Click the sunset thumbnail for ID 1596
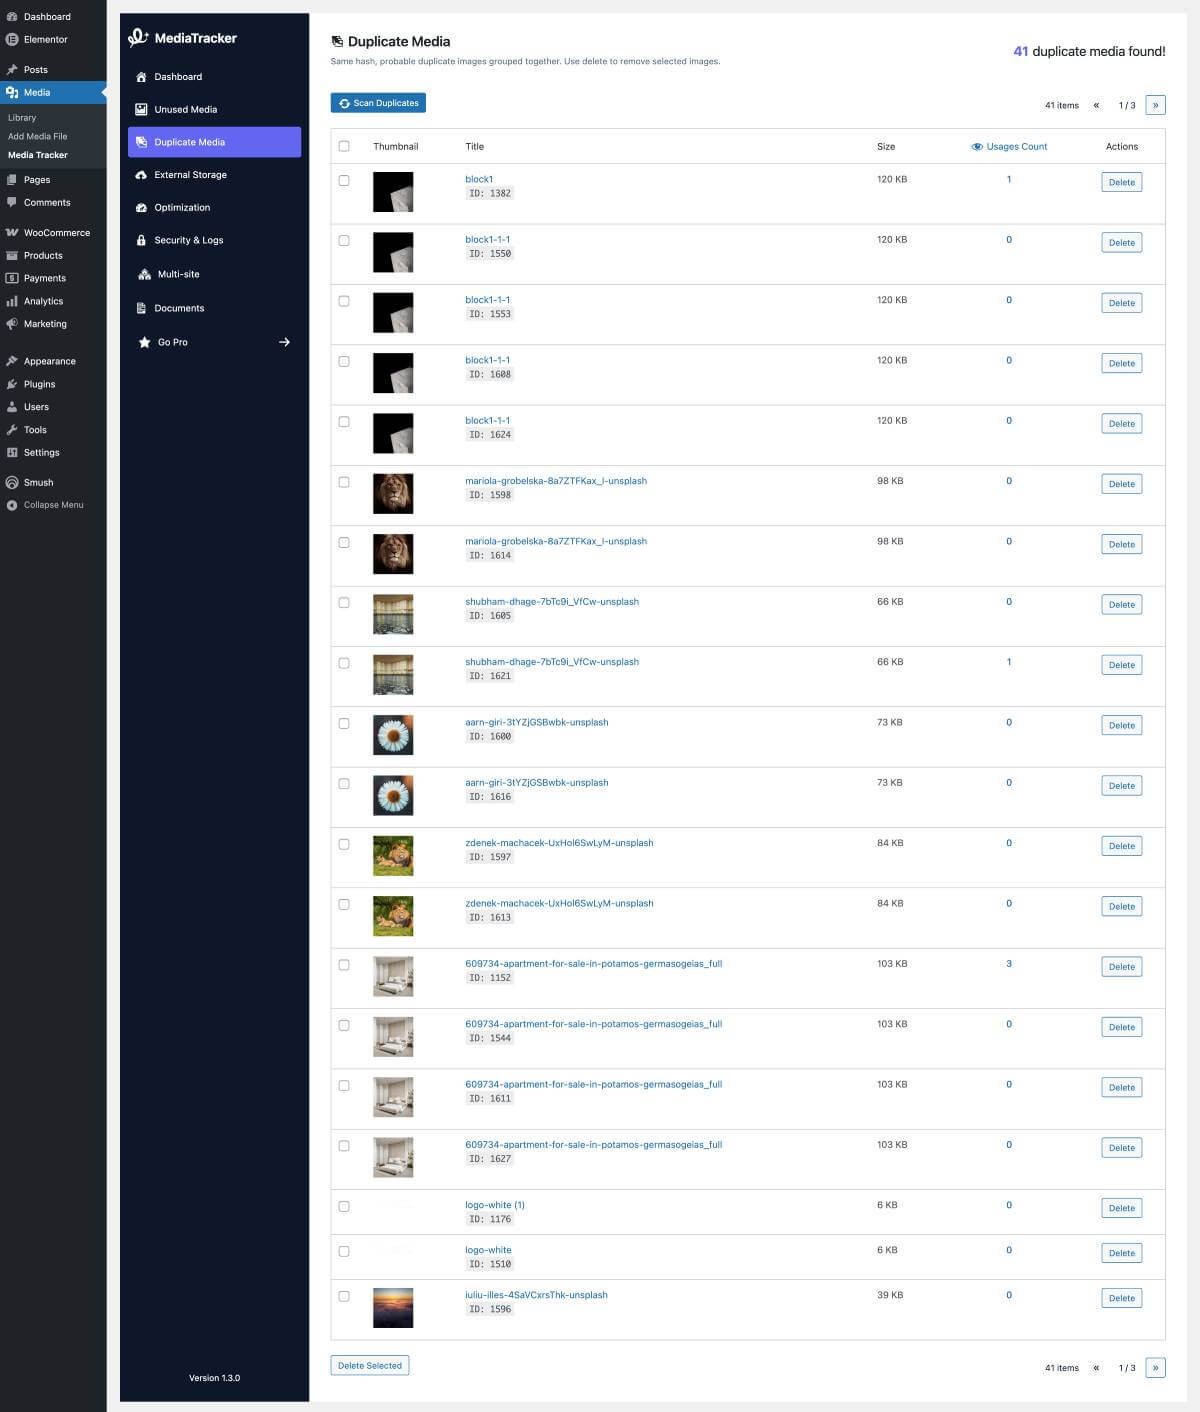1200x1412 pixels. click(x=393, y=1307)
